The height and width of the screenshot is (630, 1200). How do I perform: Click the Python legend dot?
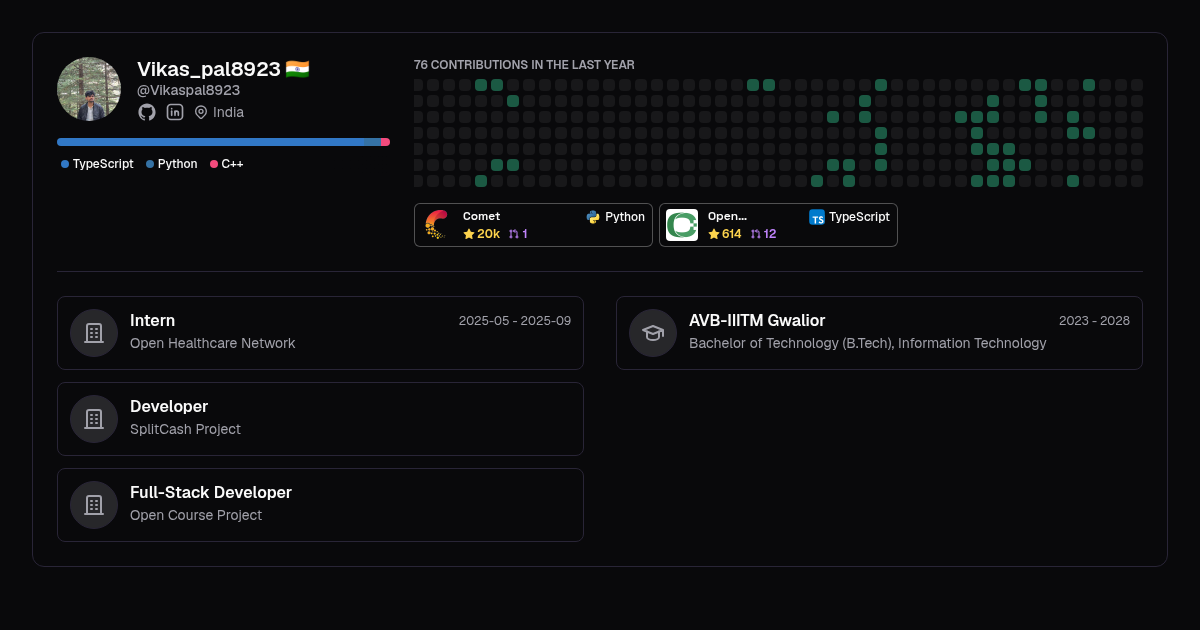coord(150,164)
